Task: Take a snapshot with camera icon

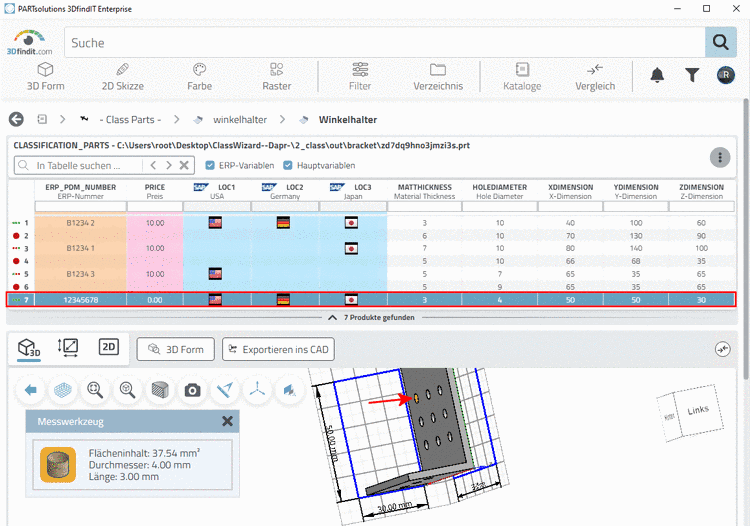Action: pos(192,390)
